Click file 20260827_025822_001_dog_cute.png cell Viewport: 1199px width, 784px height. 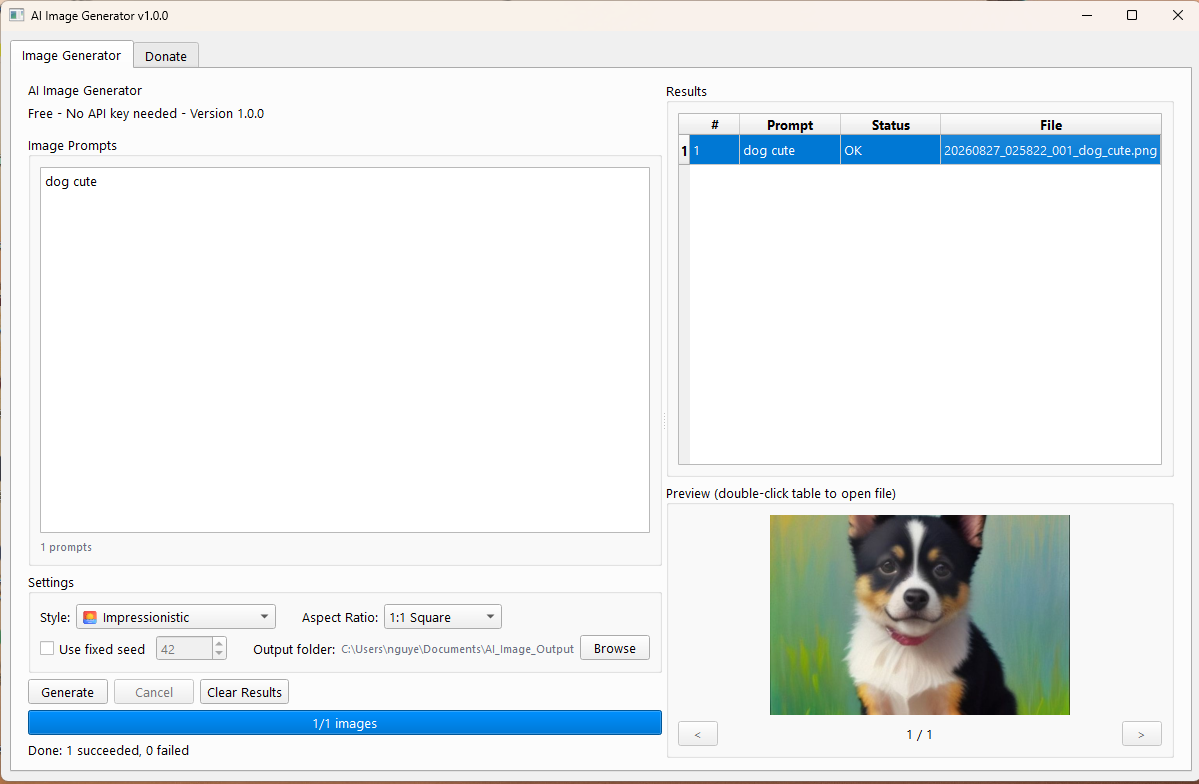(1051, 150)
